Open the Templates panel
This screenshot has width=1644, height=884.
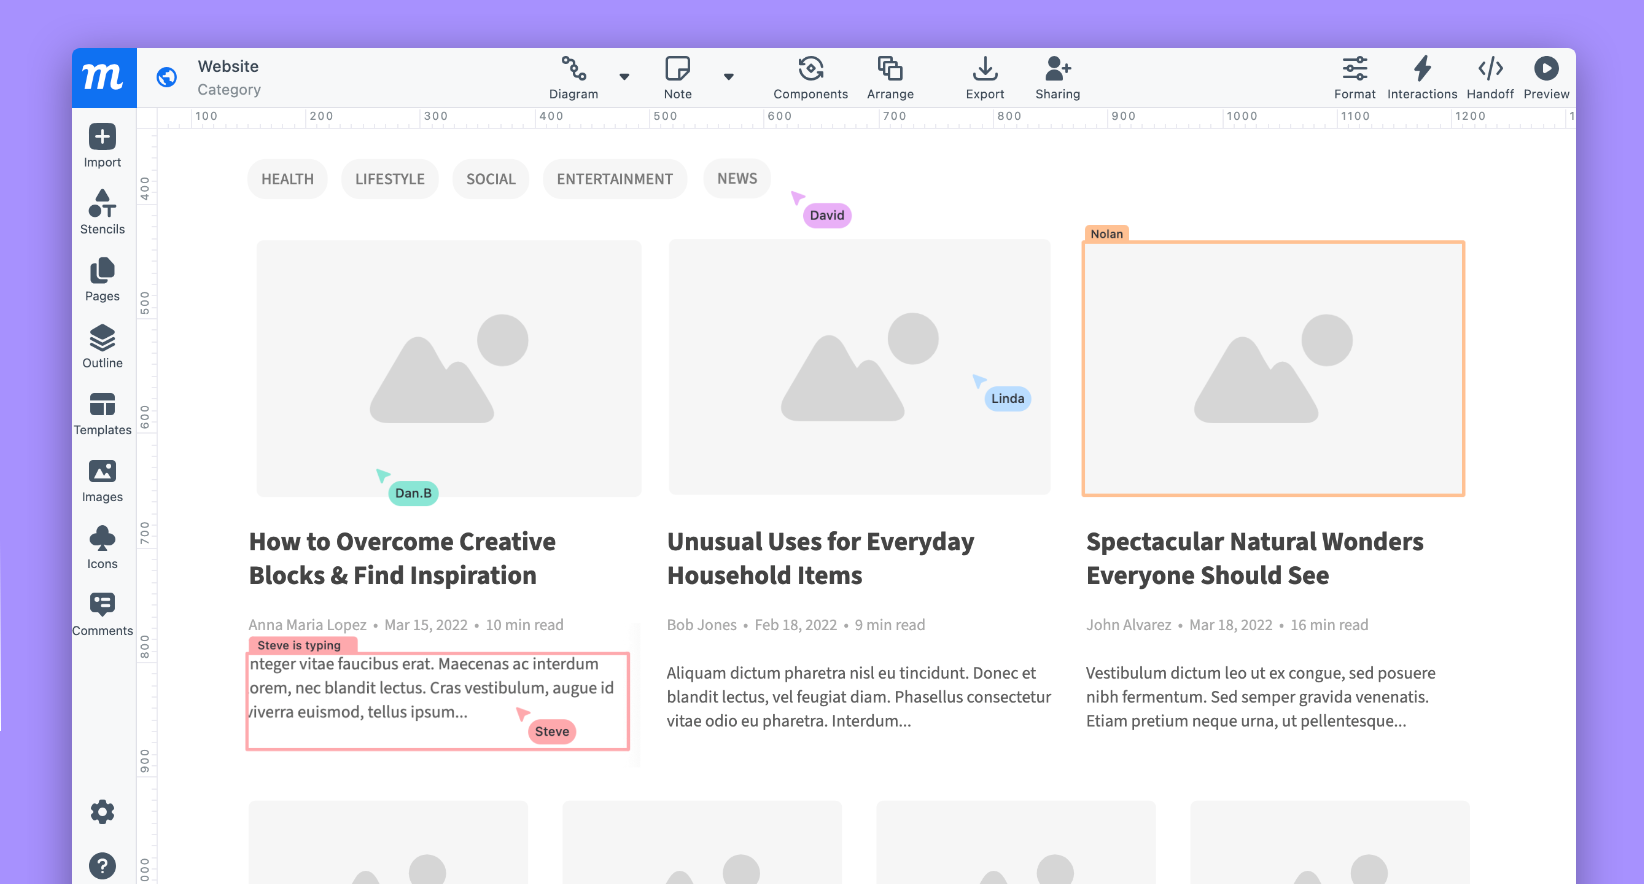coord(102,413)
